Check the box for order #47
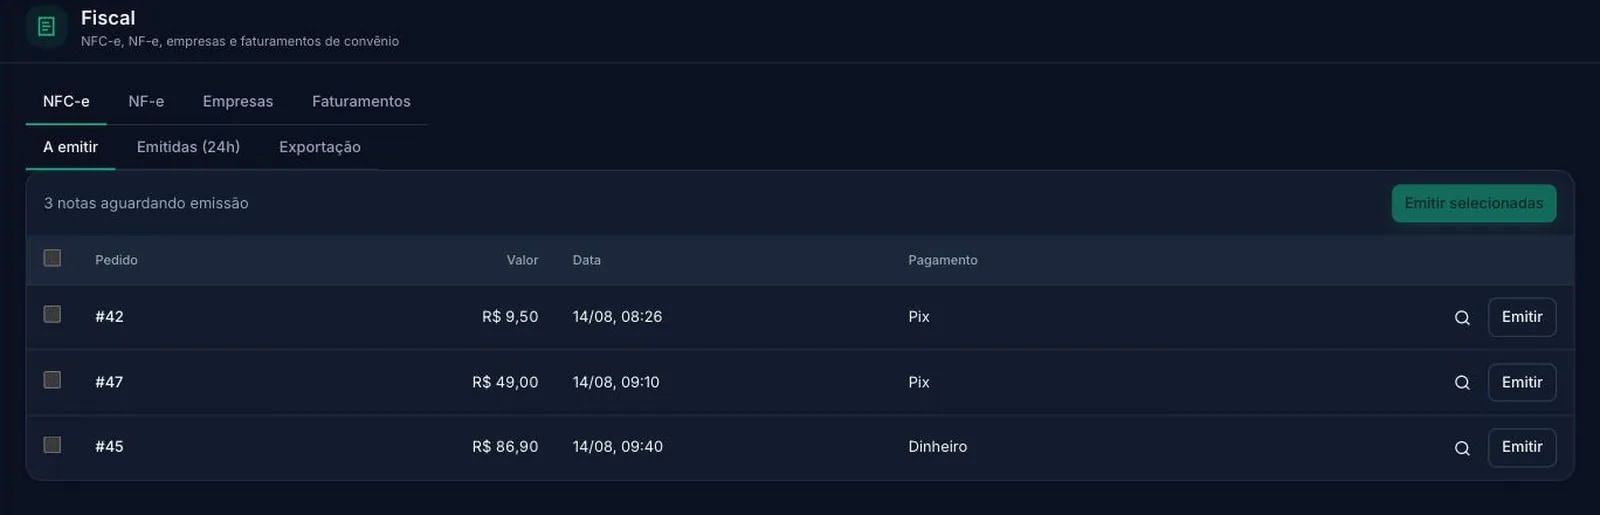1600x515 pixels. [x=53, y=380]
